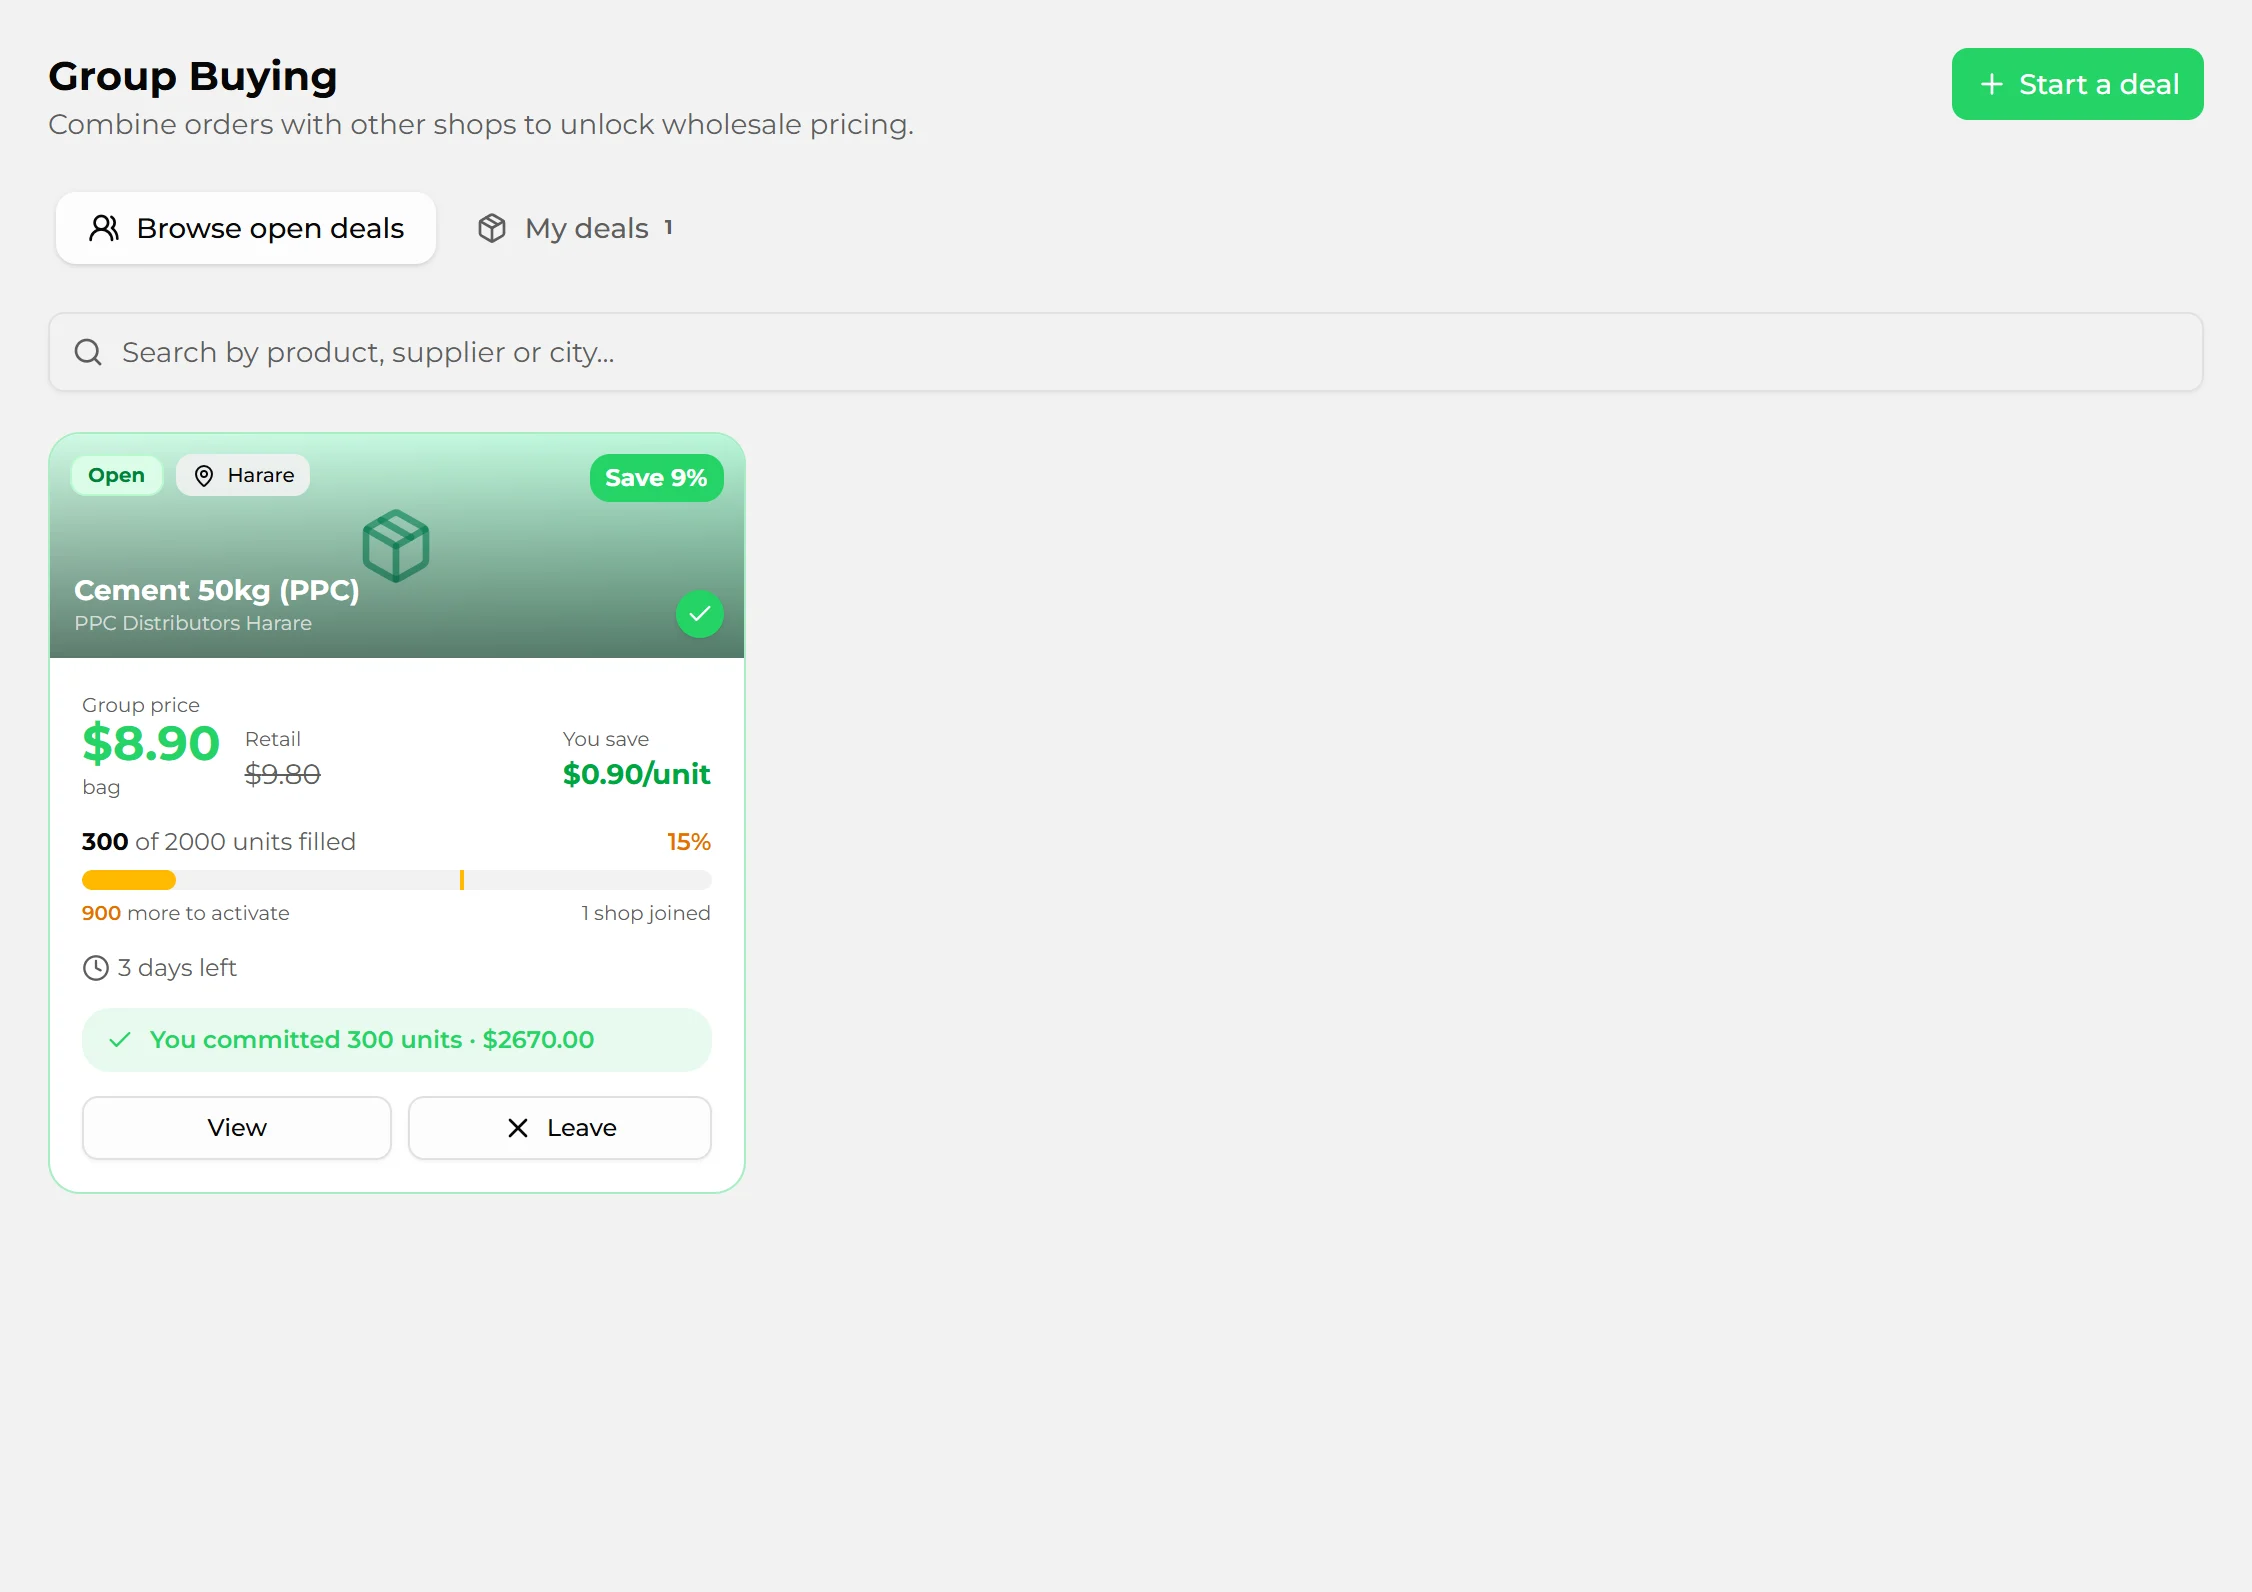Click the magnifier search icon
2252x1592 pixels.
pos(88,352)
